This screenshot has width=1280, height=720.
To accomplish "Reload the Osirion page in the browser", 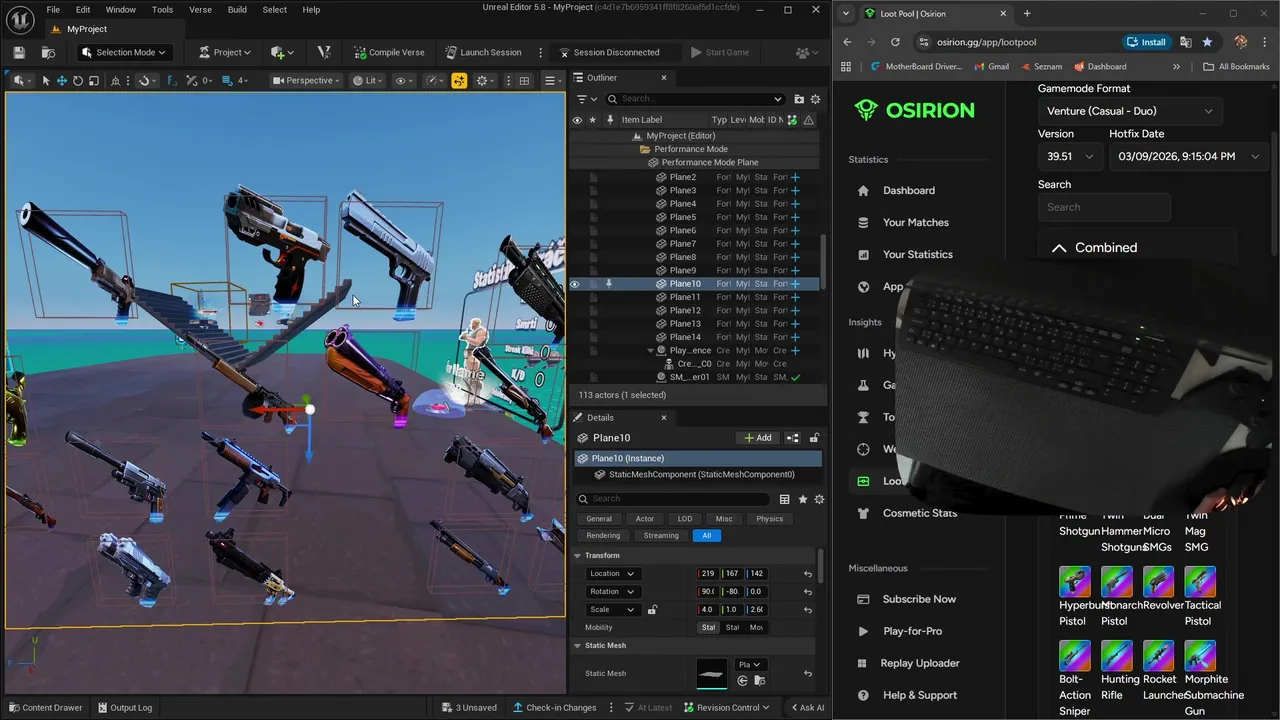I will [895, 42].
